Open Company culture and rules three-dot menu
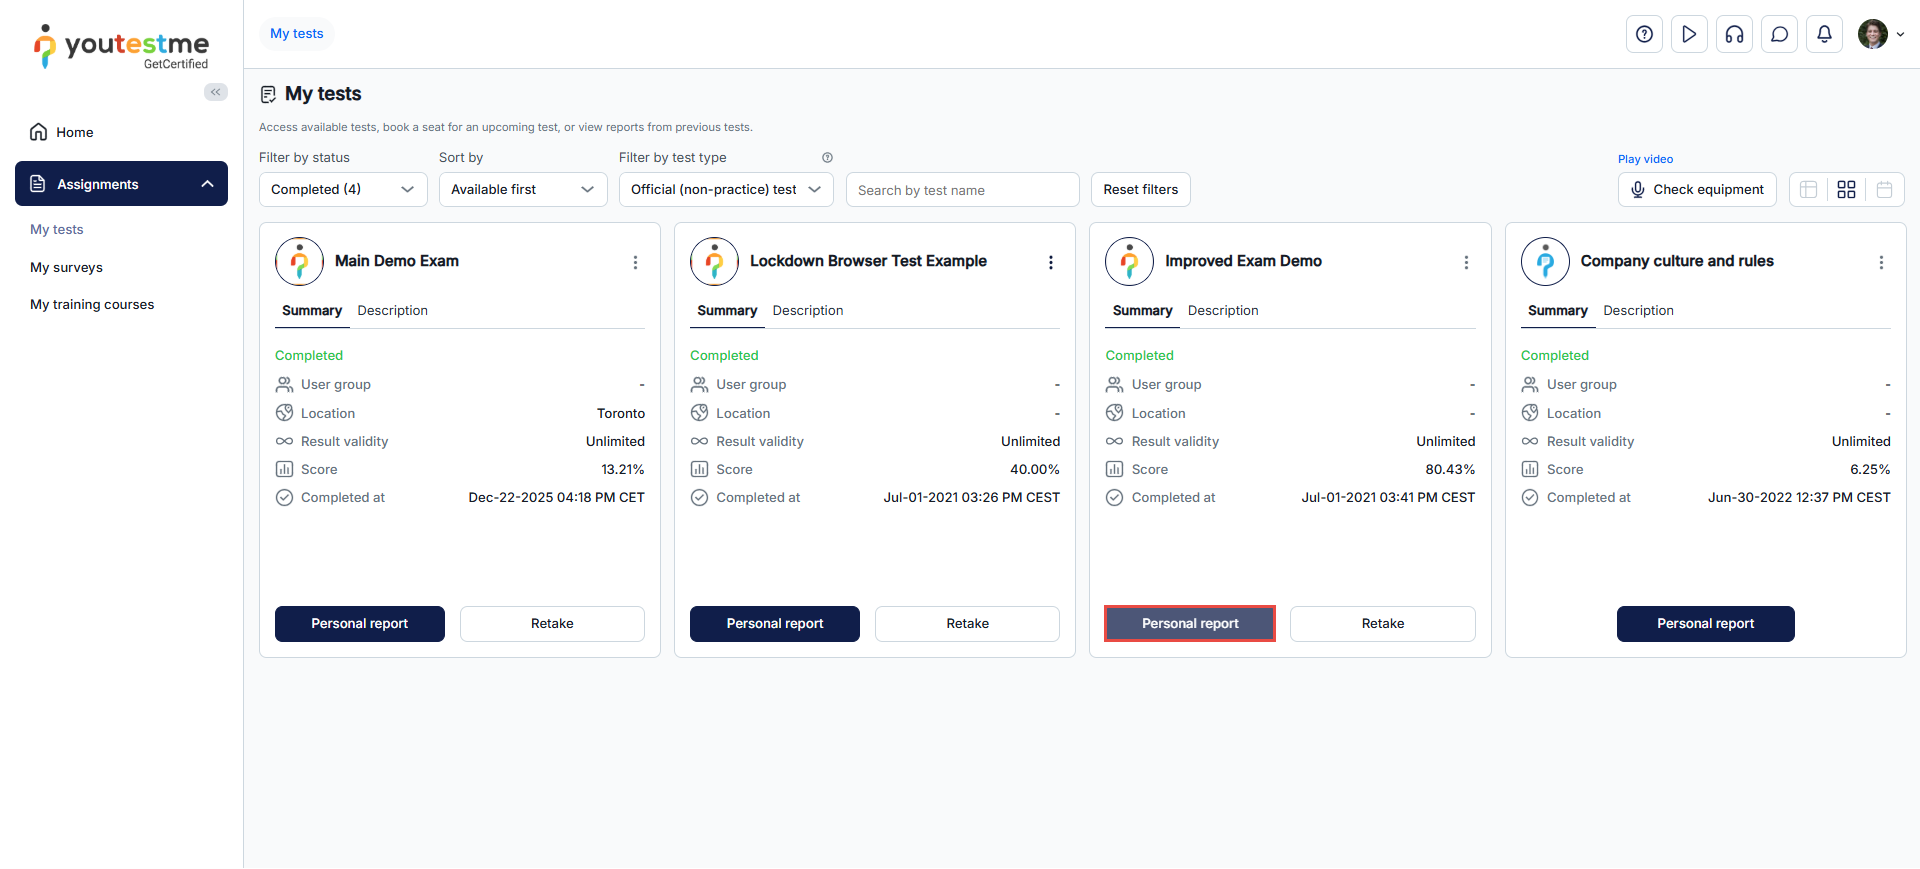Viewport: 1920px width, 869px height. [1881, 262]
